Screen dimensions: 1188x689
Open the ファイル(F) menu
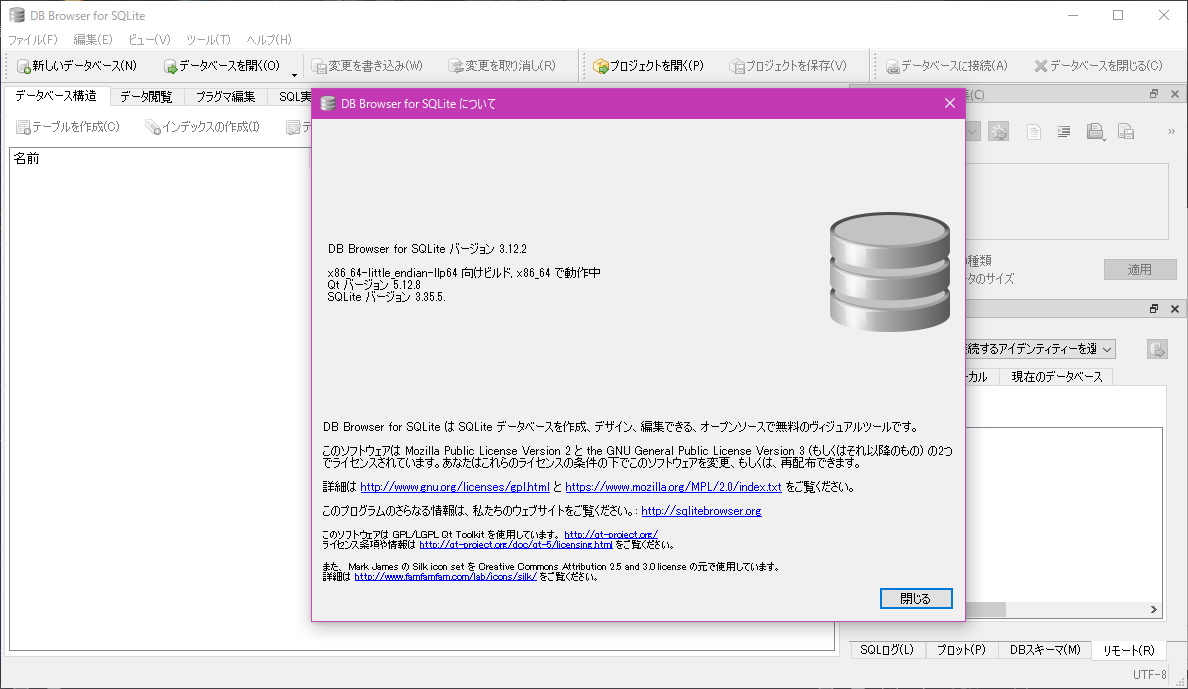coord(33,39)
